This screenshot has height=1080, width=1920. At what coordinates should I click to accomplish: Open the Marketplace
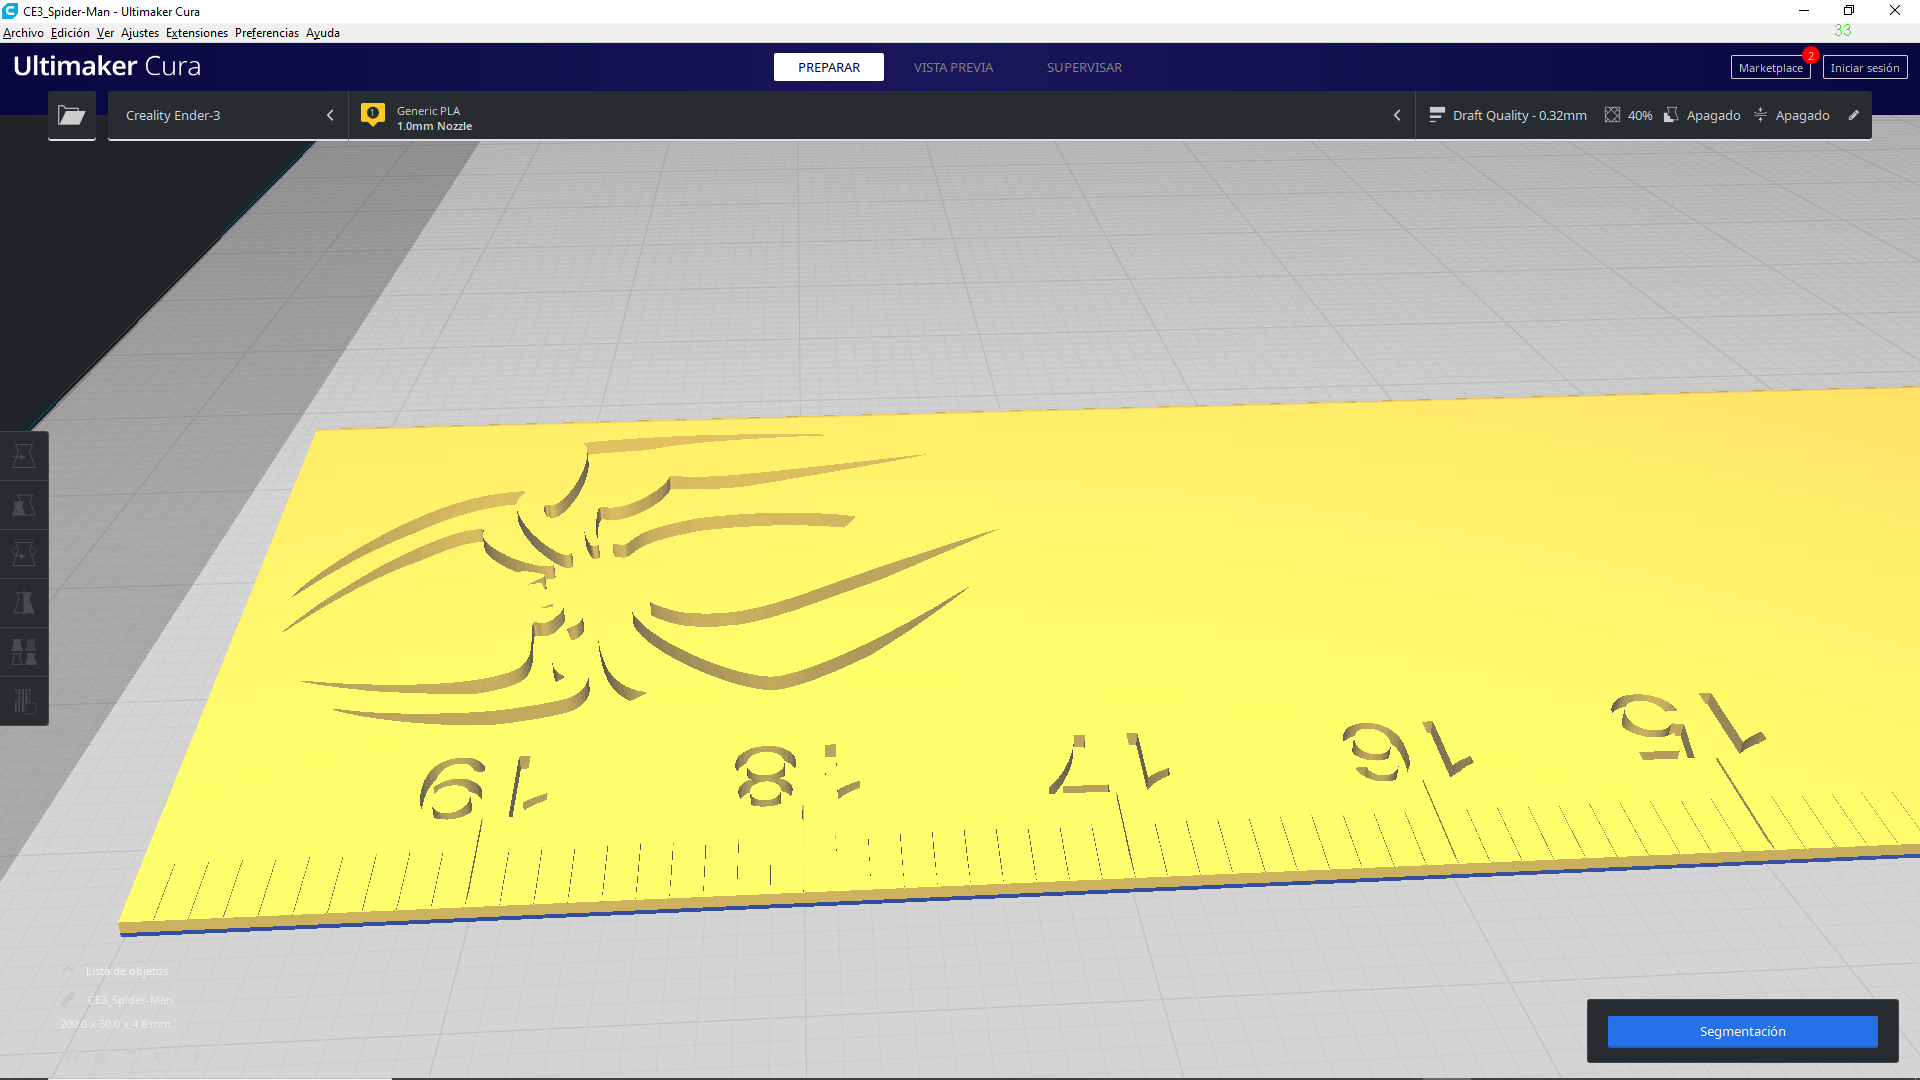pyautogui.click(x=1770, y=67)
